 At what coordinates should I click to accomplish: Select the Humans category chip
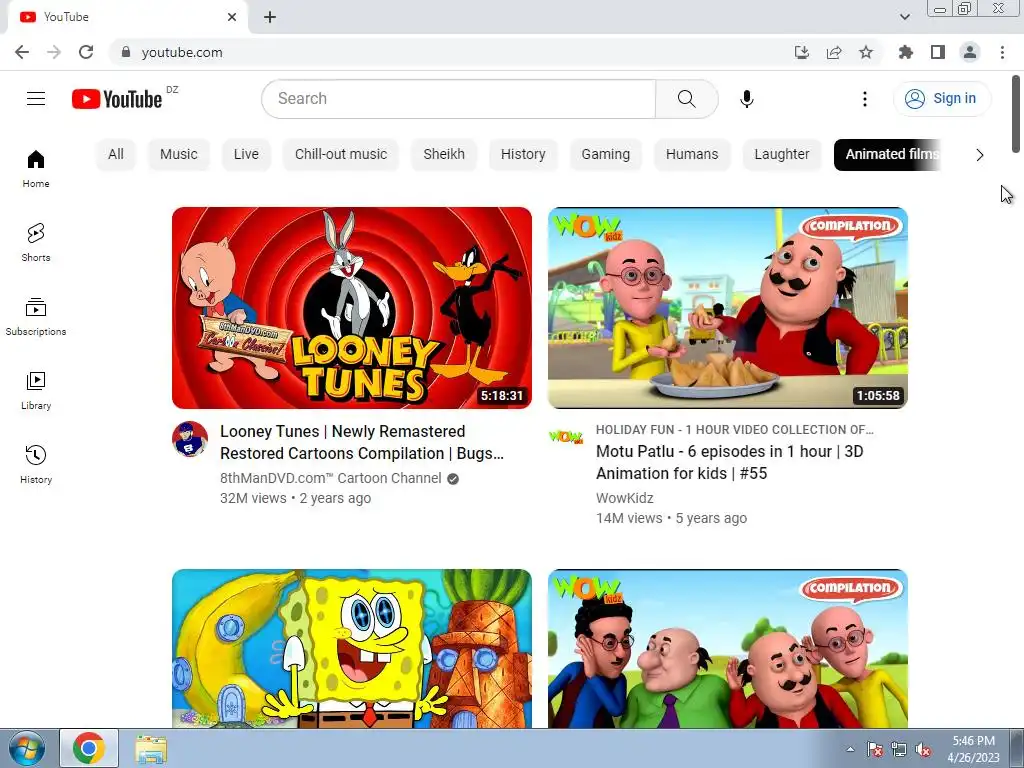[692, 154]
